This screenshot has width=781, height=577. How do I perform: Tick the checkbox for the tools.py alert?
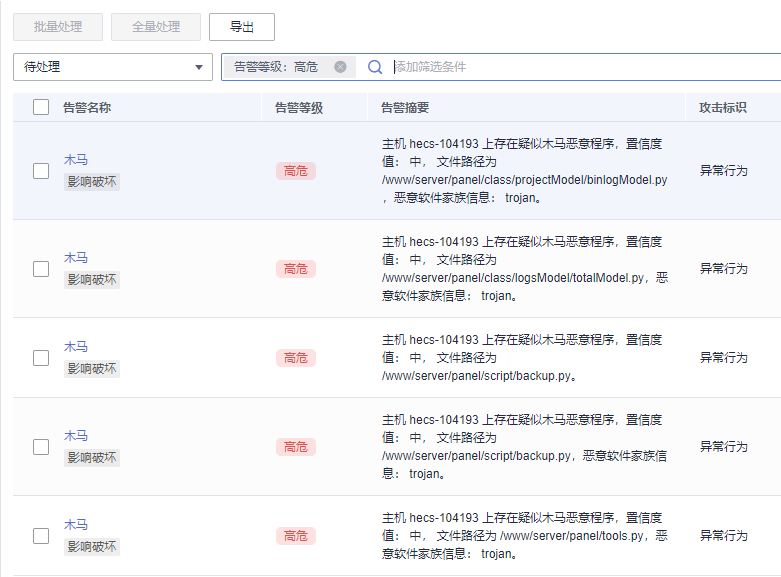click(x=41, y=536)
